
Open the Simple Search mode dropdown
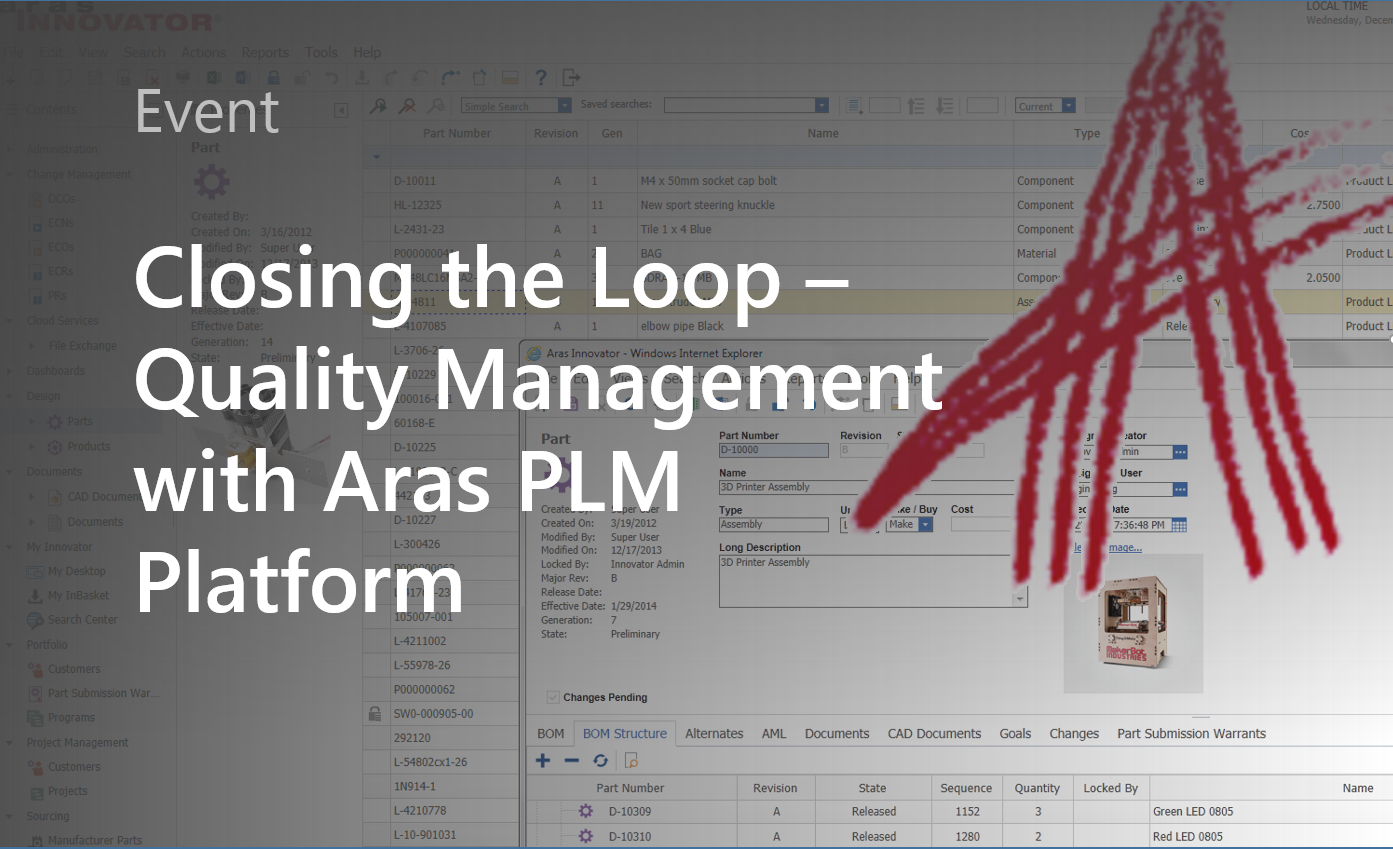[564, 104]
